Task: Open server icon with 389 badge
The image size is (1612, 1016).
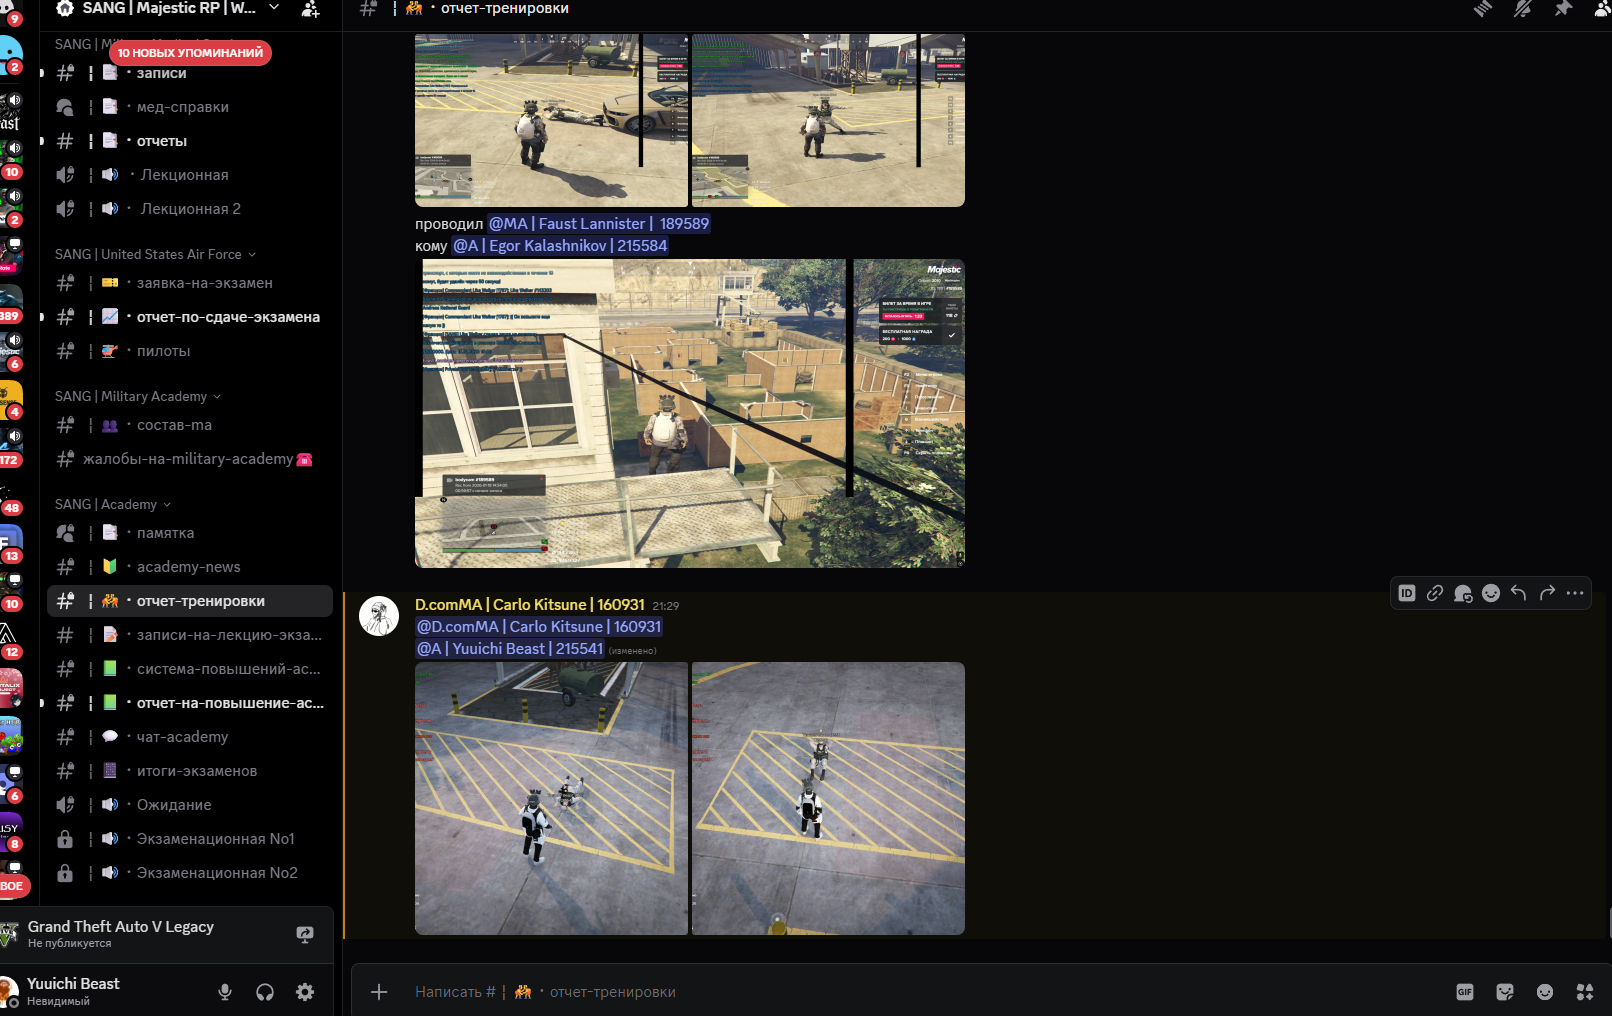Action: pyautogui.click(x=10, y=303)
